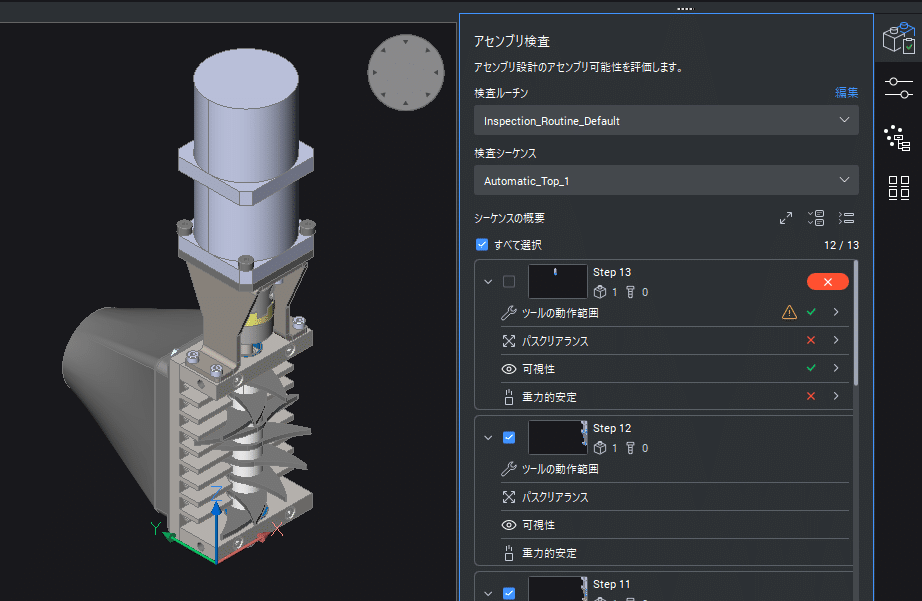The height and width of the screenshot is (601, 922).
Task: Click the eye icon beside 可視性 in Step 13
Action: pyautogui.click(x=511, y=367)
